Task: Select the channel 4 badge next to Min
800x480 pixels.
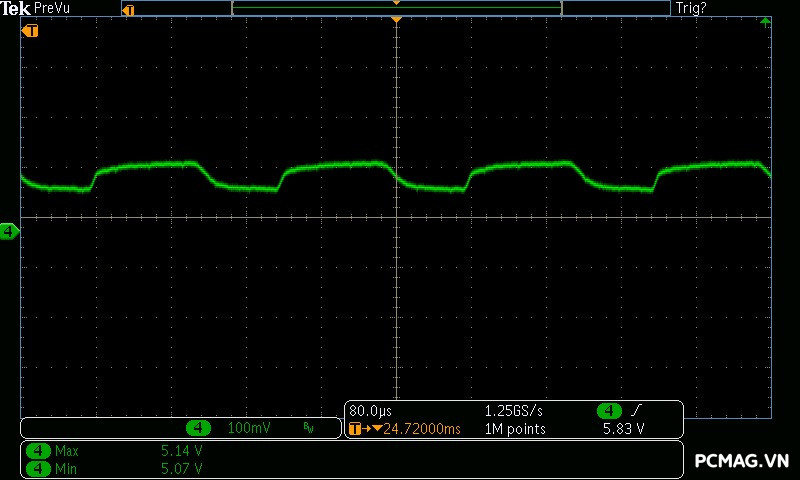Action: coord(39,468)
